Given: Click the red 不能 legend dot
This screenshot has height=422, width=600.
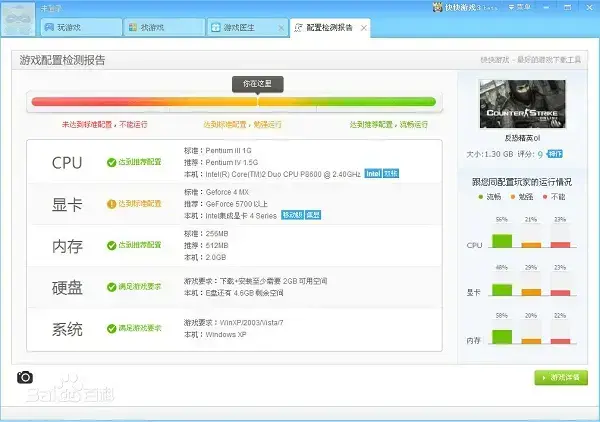Looking at the screenshot, I should click(x=545, y=197).
